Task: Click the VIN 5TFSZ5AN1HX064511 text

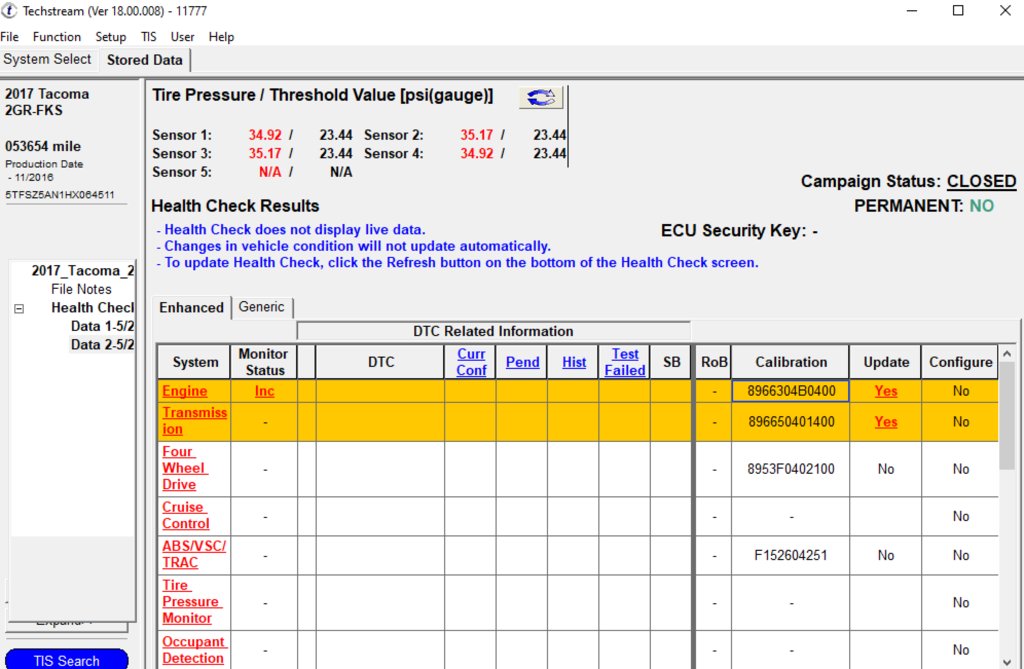Action: tap(59, 195)
